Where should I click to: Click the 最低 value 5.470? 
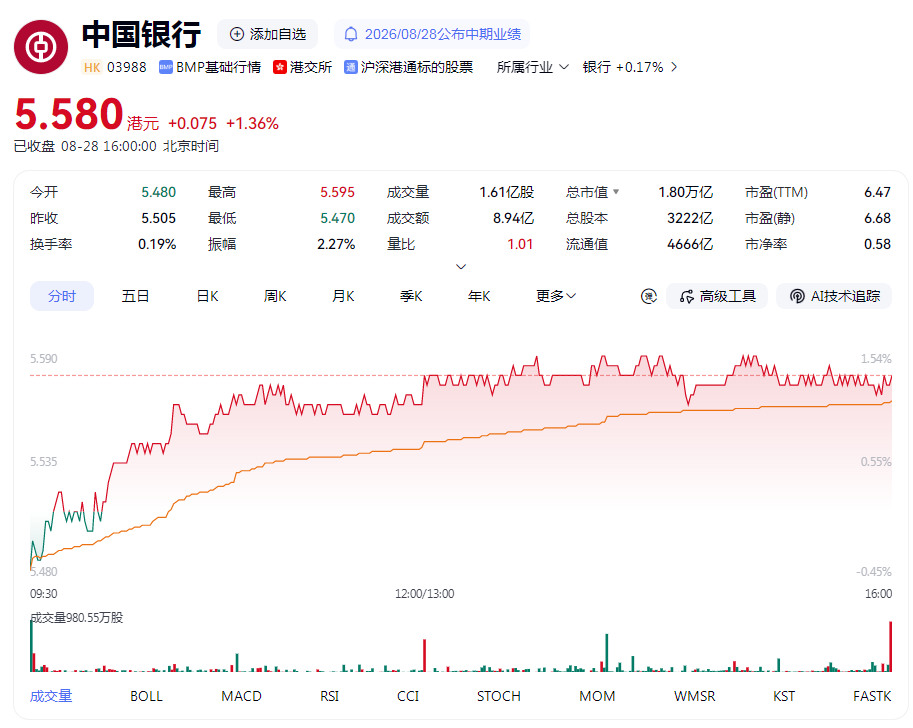pos(337,218)
